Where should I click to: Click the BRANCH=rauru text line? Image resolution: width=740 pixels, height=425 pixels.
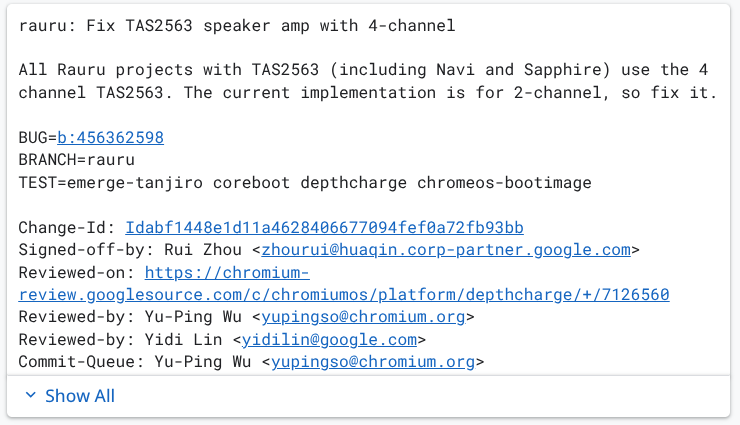[76, 159]
